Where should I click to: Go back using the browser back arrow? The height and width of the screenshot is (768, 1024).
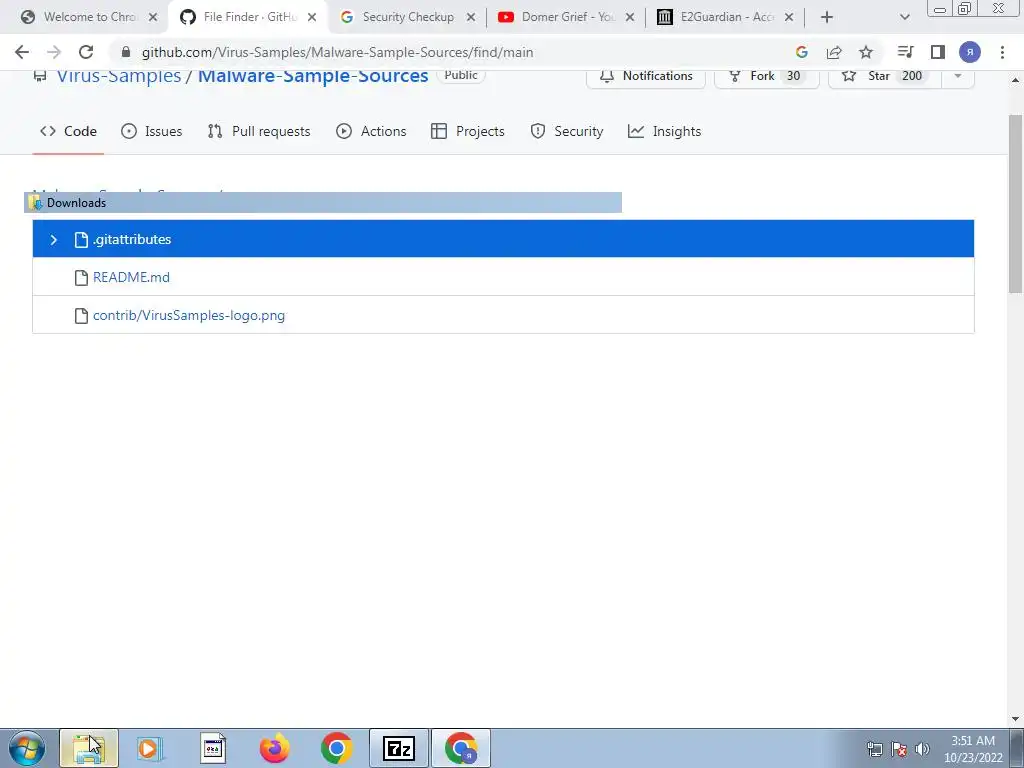tap(22, 52)
